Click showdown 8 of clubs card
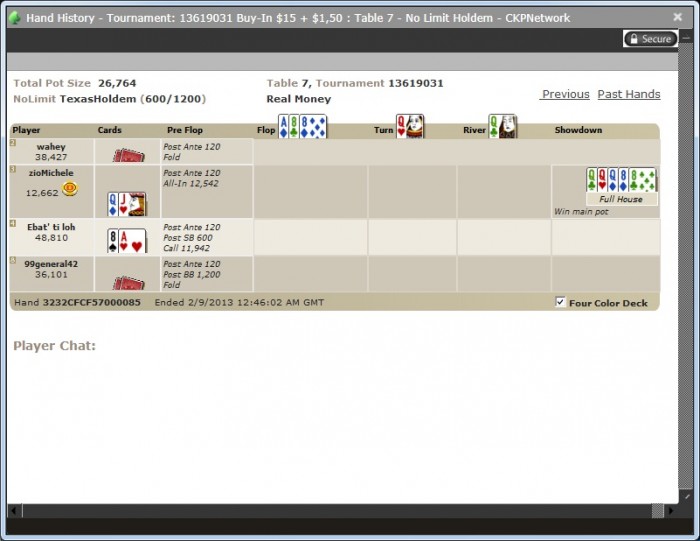This screenshot has width=700, height=541. (x=642, y=180)
